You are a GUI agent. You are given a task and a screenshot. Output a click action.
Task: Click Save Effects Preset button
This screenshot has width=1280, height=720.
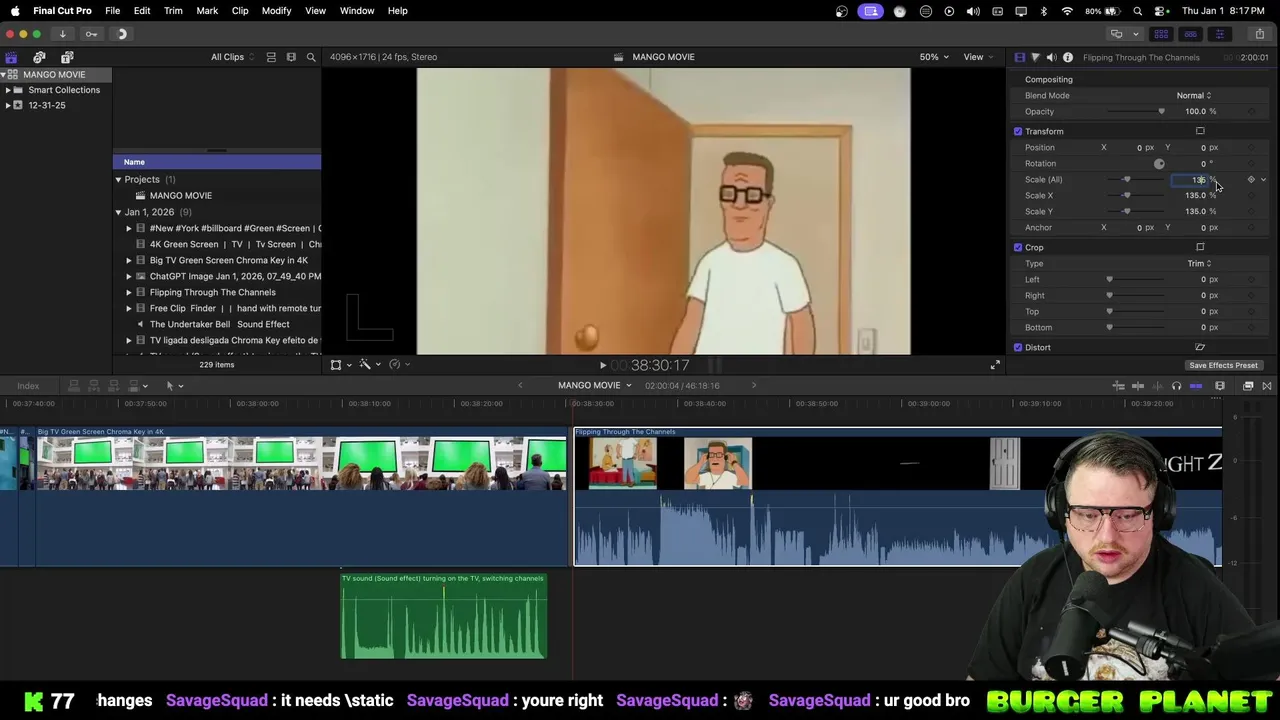[1223, 365]
